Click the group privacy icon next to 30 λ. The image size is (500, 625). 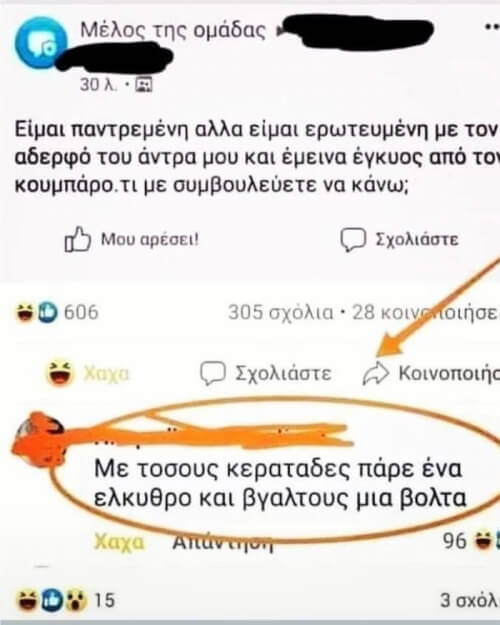tap(144, 84)
